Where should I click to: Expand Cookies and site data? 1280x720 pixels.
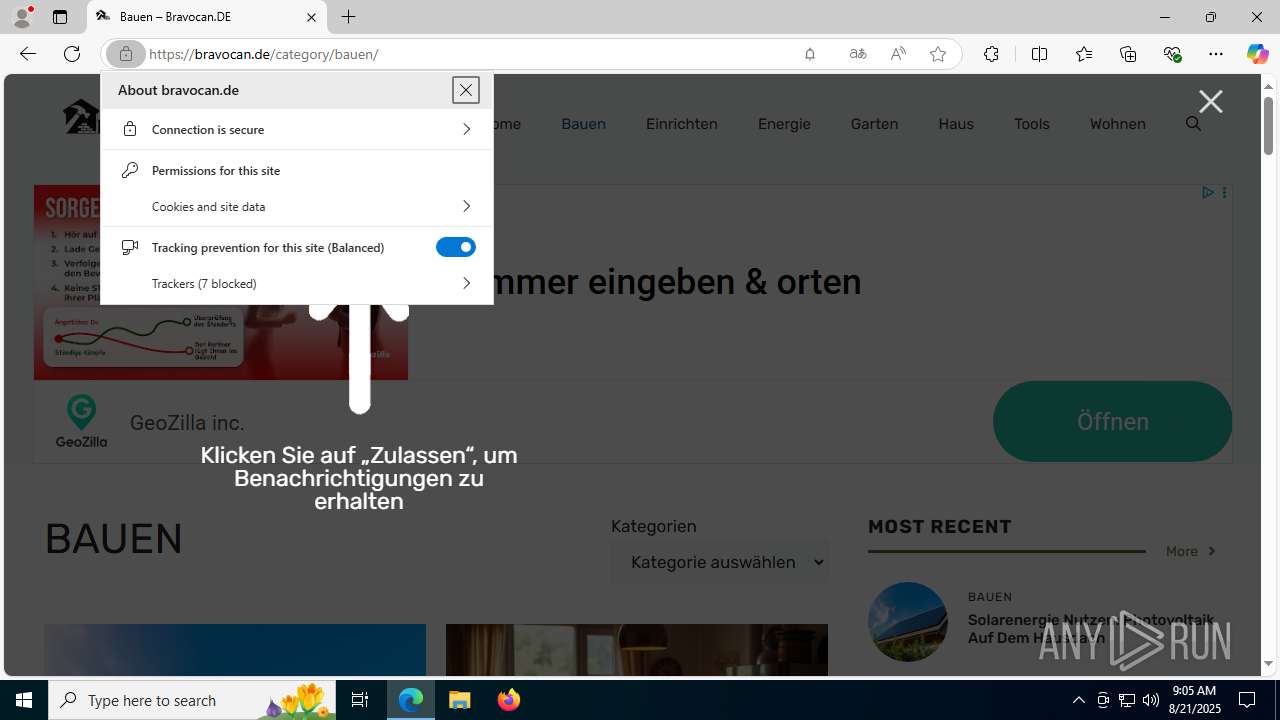click(x=297, y=206)
